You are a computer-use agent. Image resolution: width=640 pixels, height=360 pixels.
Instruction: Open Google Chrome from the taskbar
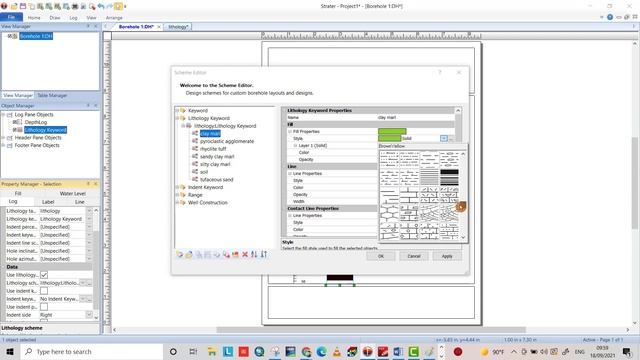click(x=306, y=351)
